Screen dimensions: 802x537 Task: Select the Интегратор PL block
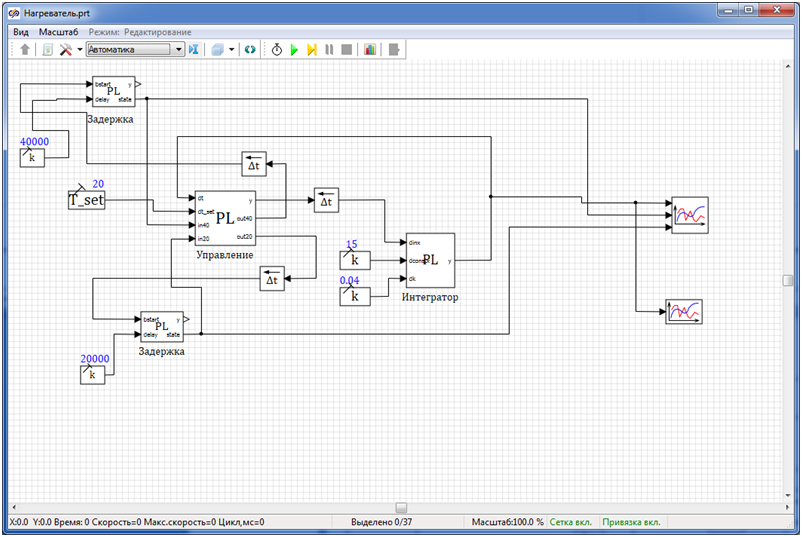coord(430,260)
